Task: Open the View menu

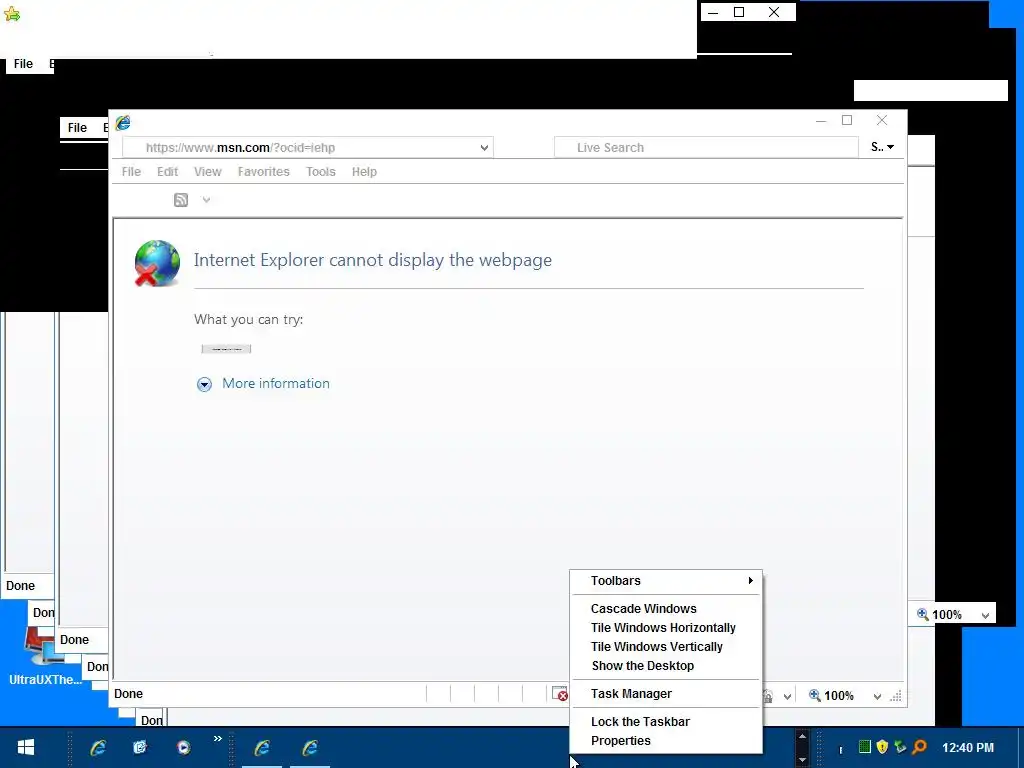Action: pyautogui.click(x=208, y=172)
